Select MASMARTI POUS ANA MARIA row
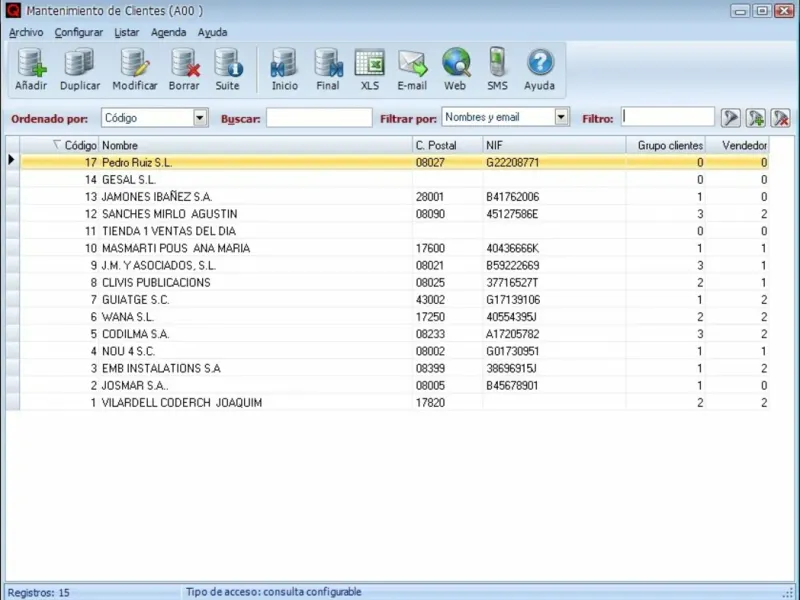 pos(394,248)
